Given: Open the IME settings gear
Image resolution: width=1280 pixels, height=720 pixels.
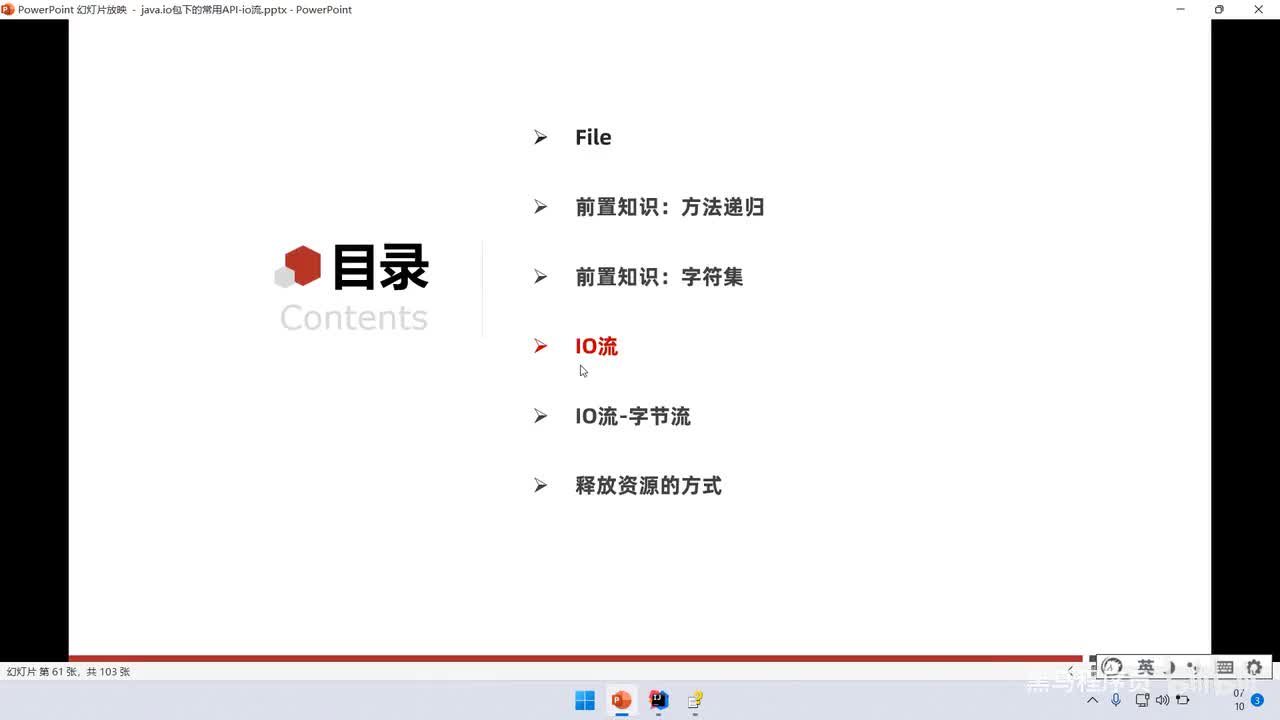Looking at the screenshot, I should coord(1254,667).
